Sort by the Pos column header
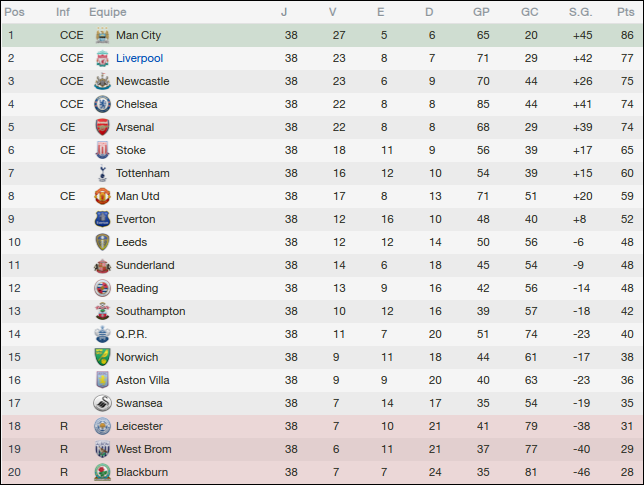The height and width of the screenshot is (485, 644). pos(15,12)
